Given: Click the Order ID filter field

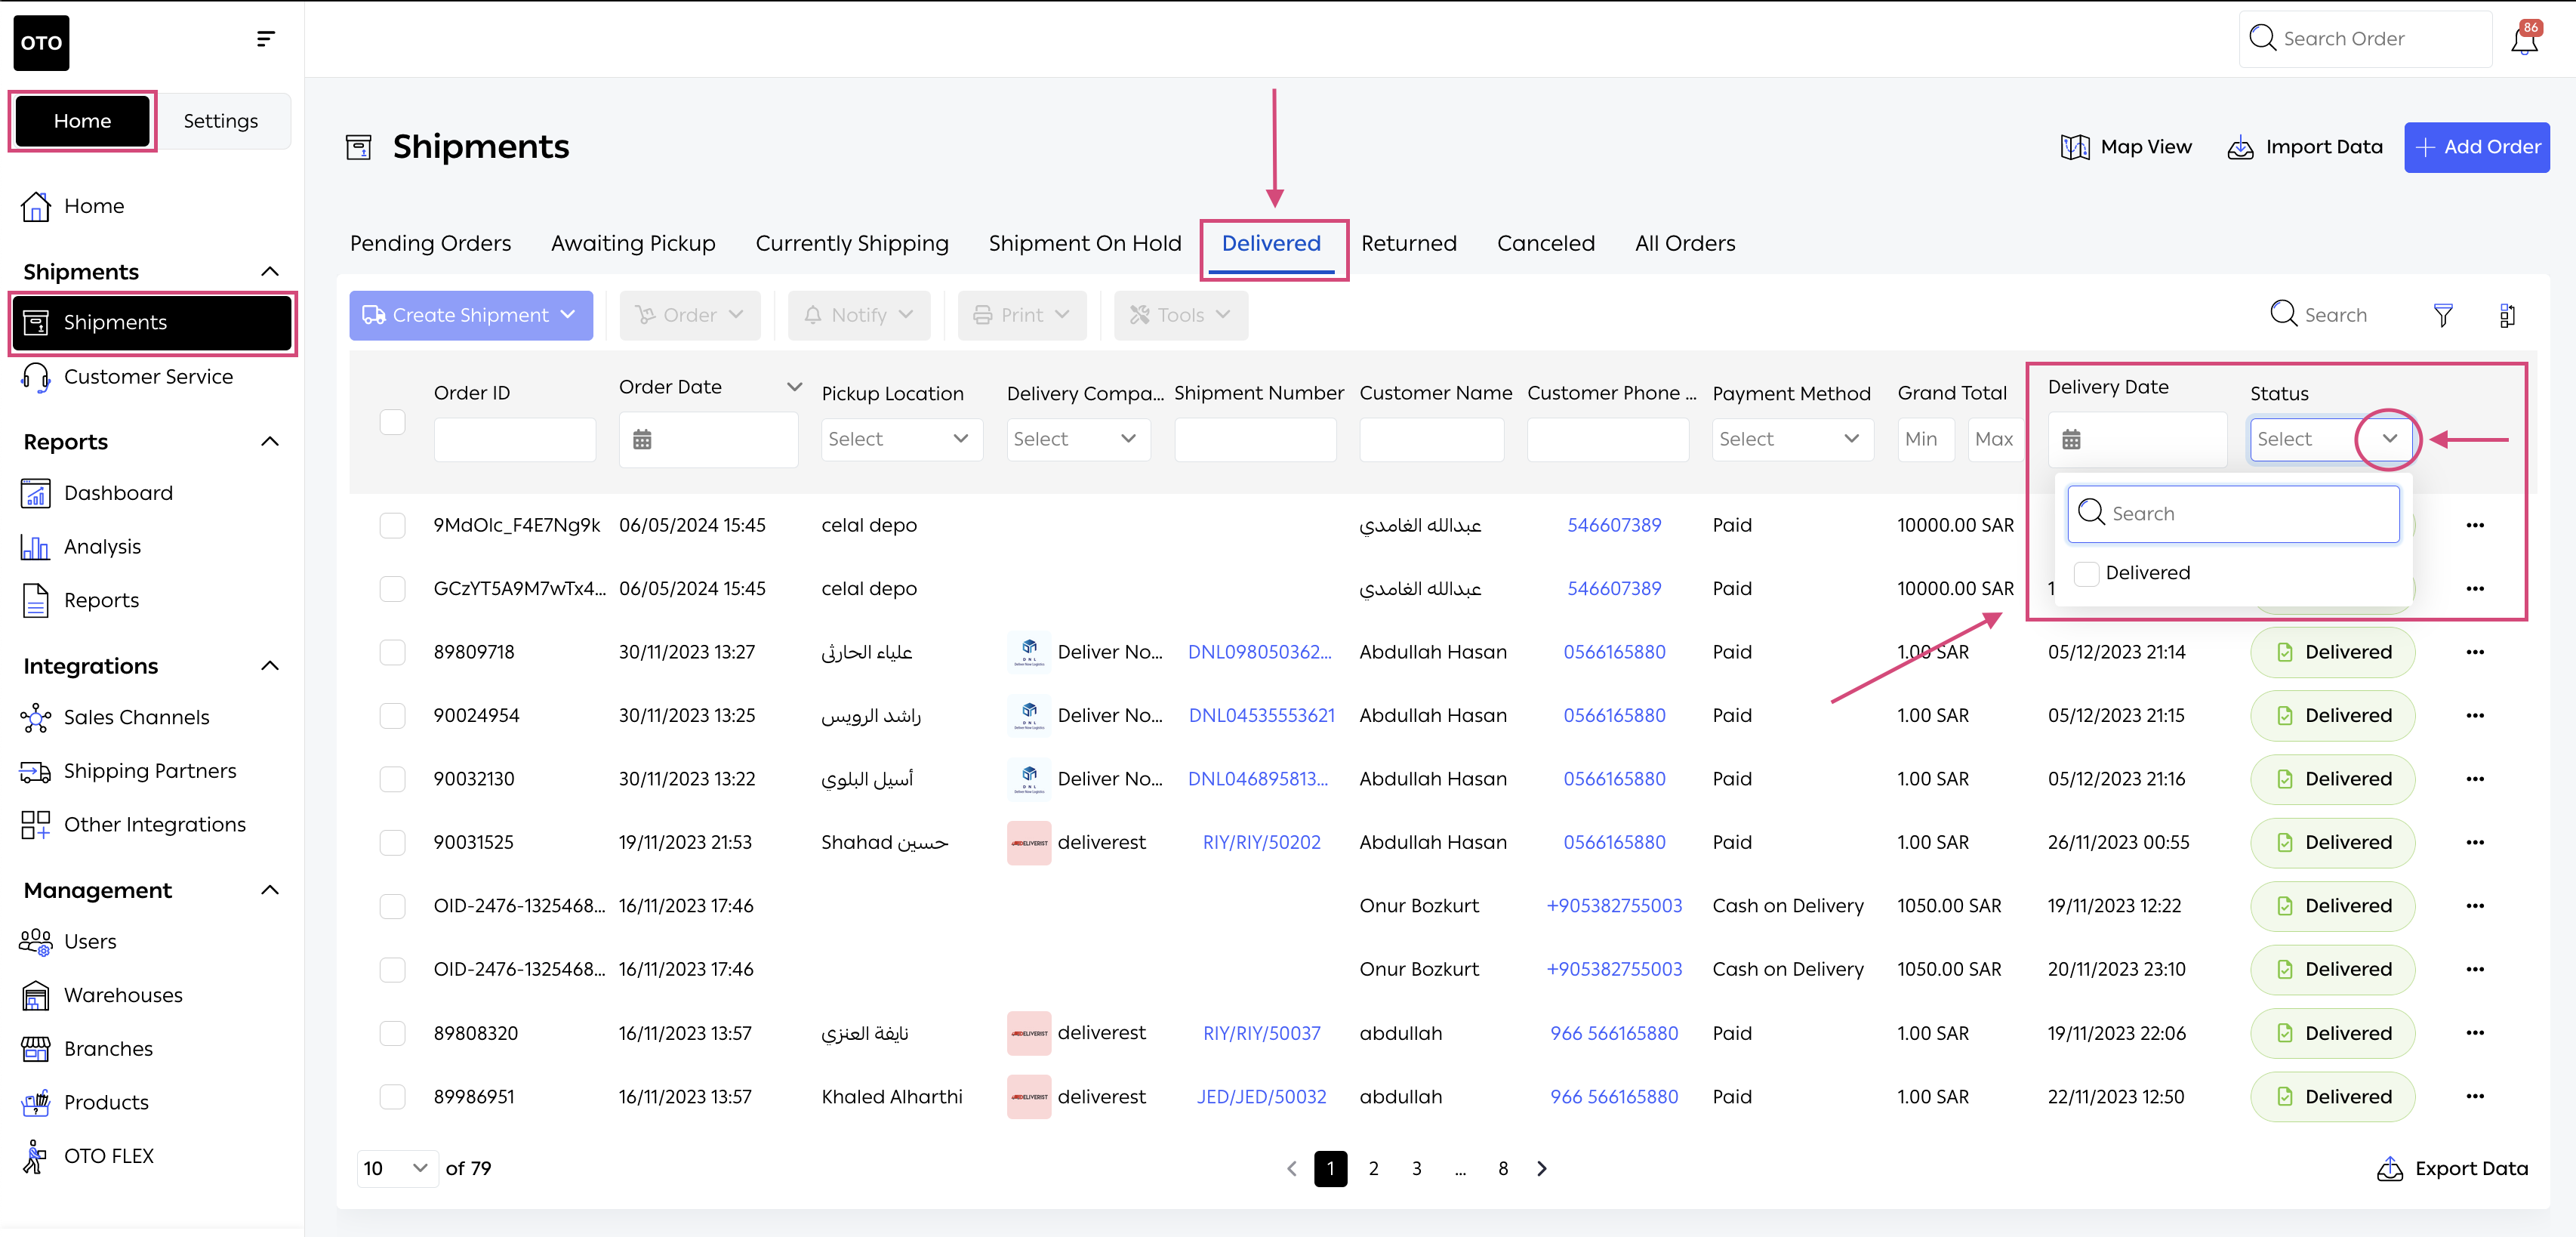Looking at the screenshot, I should coord(514,440).
